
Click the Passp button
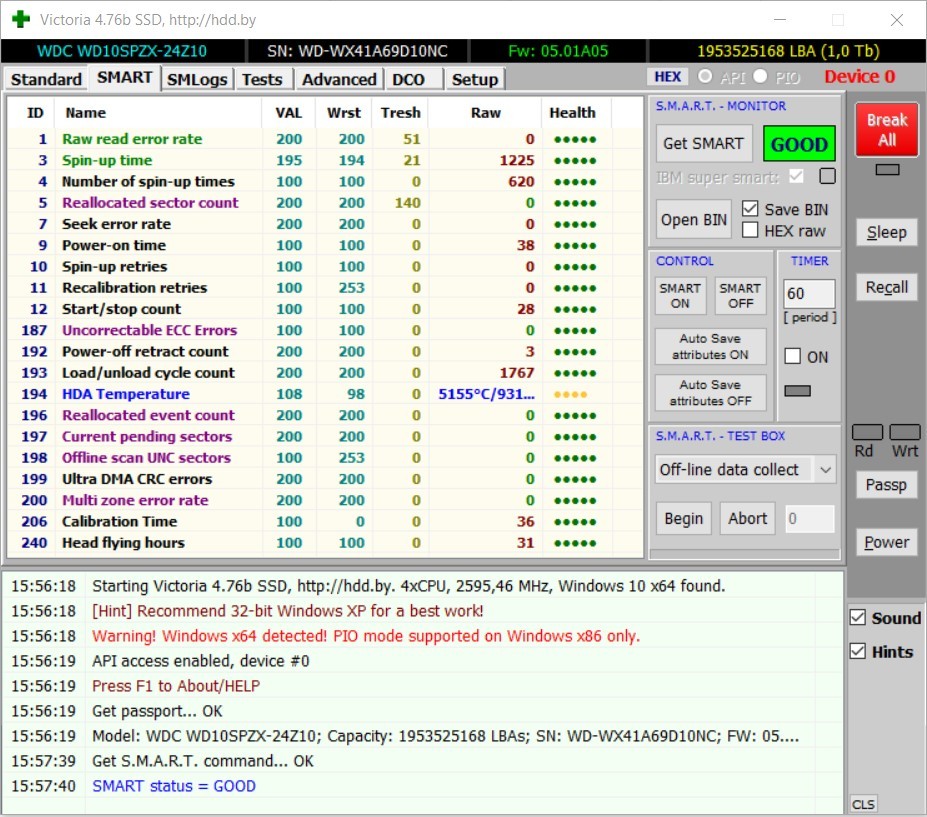(886, 485)
